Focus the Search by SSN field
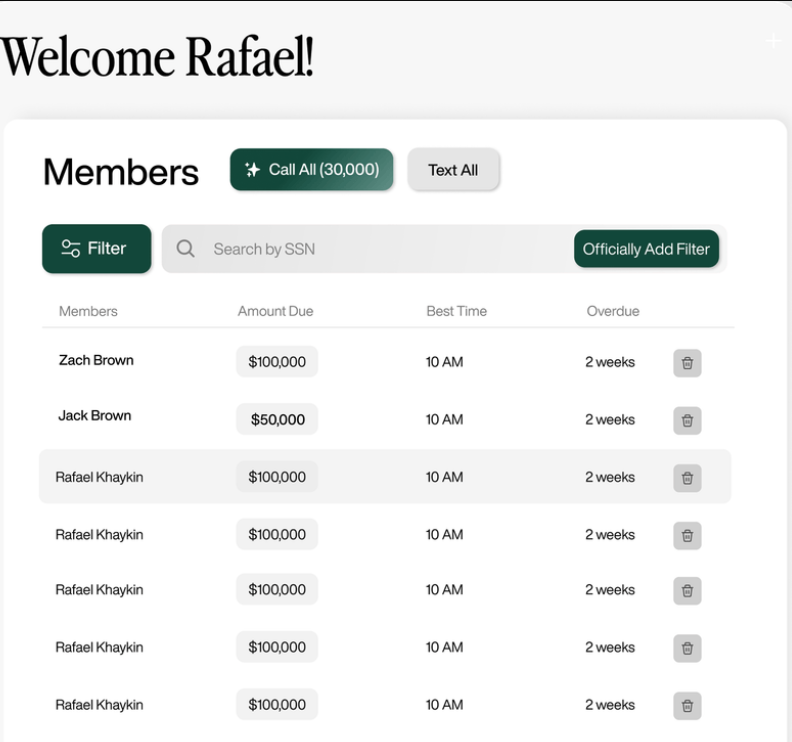792x742 pixels. [380, 249]
